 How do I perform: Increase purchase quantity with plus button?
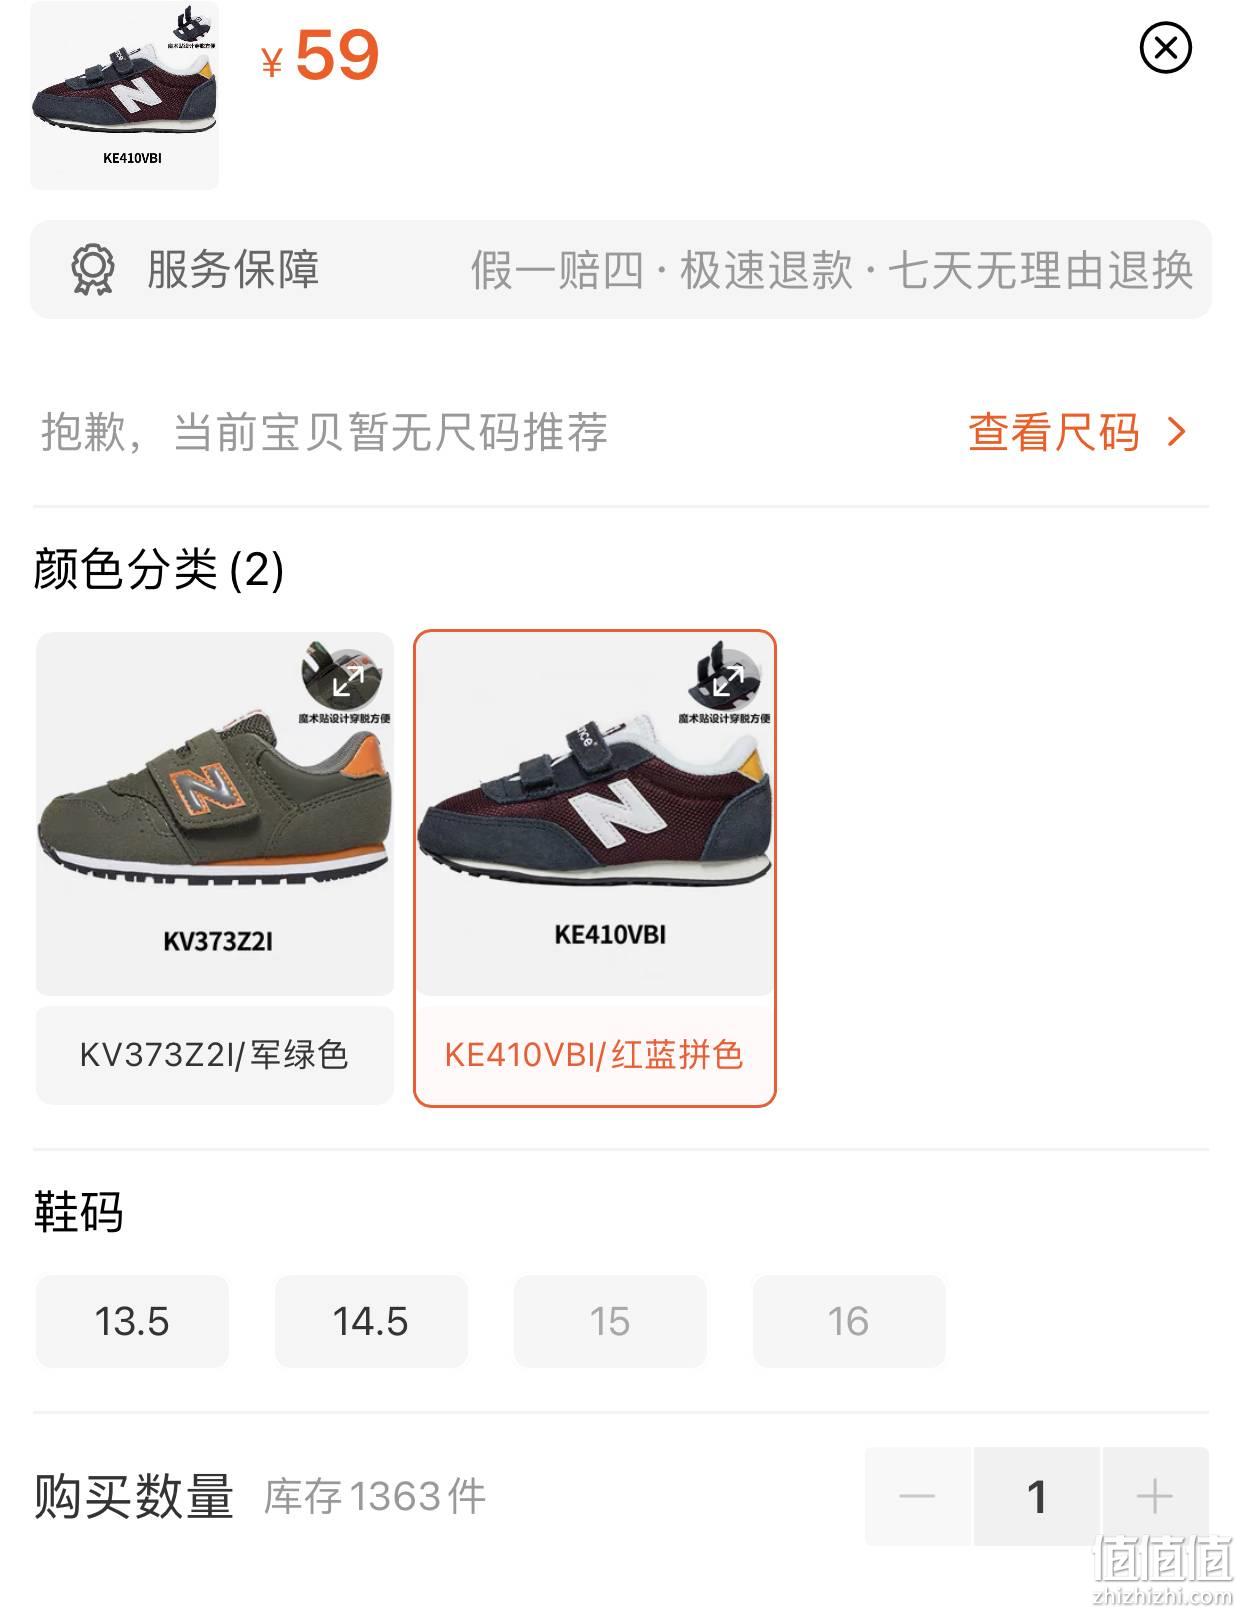click(x=1155, y=1496)
